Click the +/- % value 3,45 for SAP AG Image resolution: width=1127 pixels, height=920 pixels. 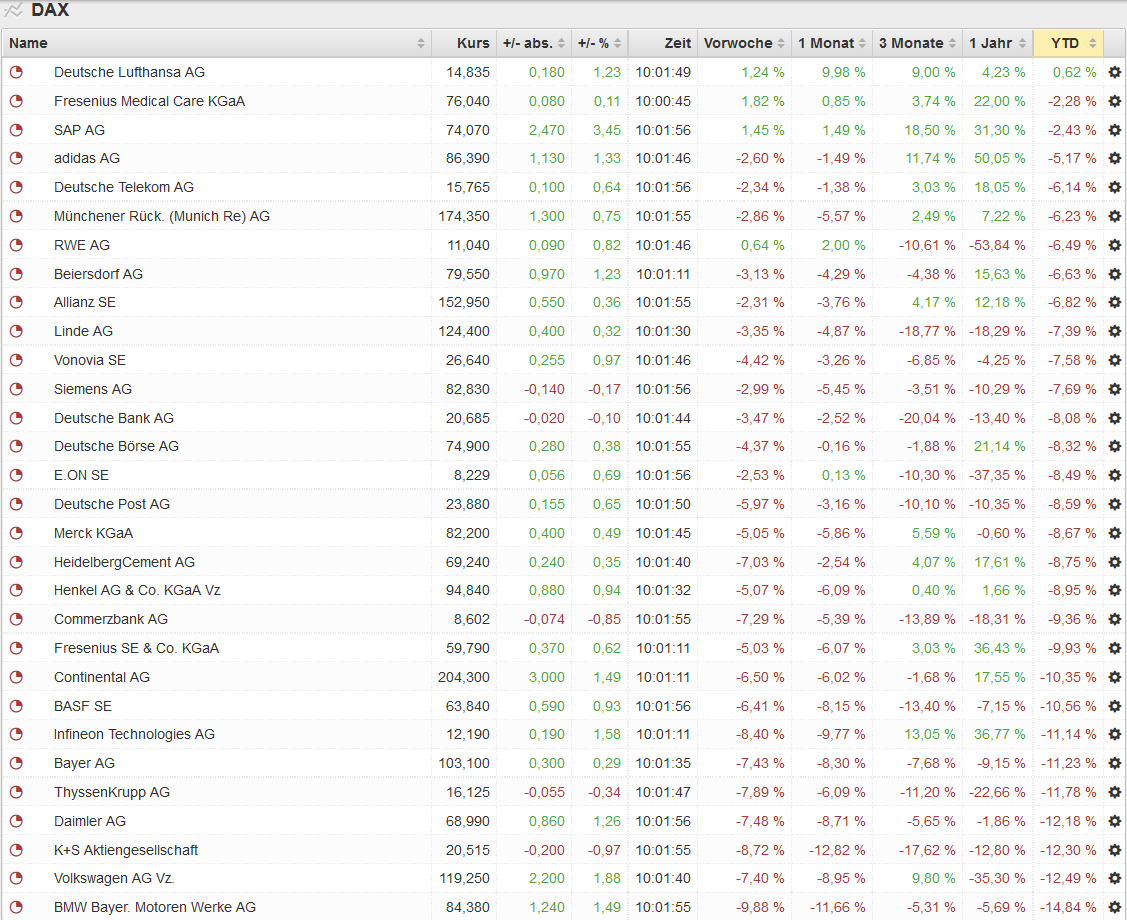tap(607, 130)
